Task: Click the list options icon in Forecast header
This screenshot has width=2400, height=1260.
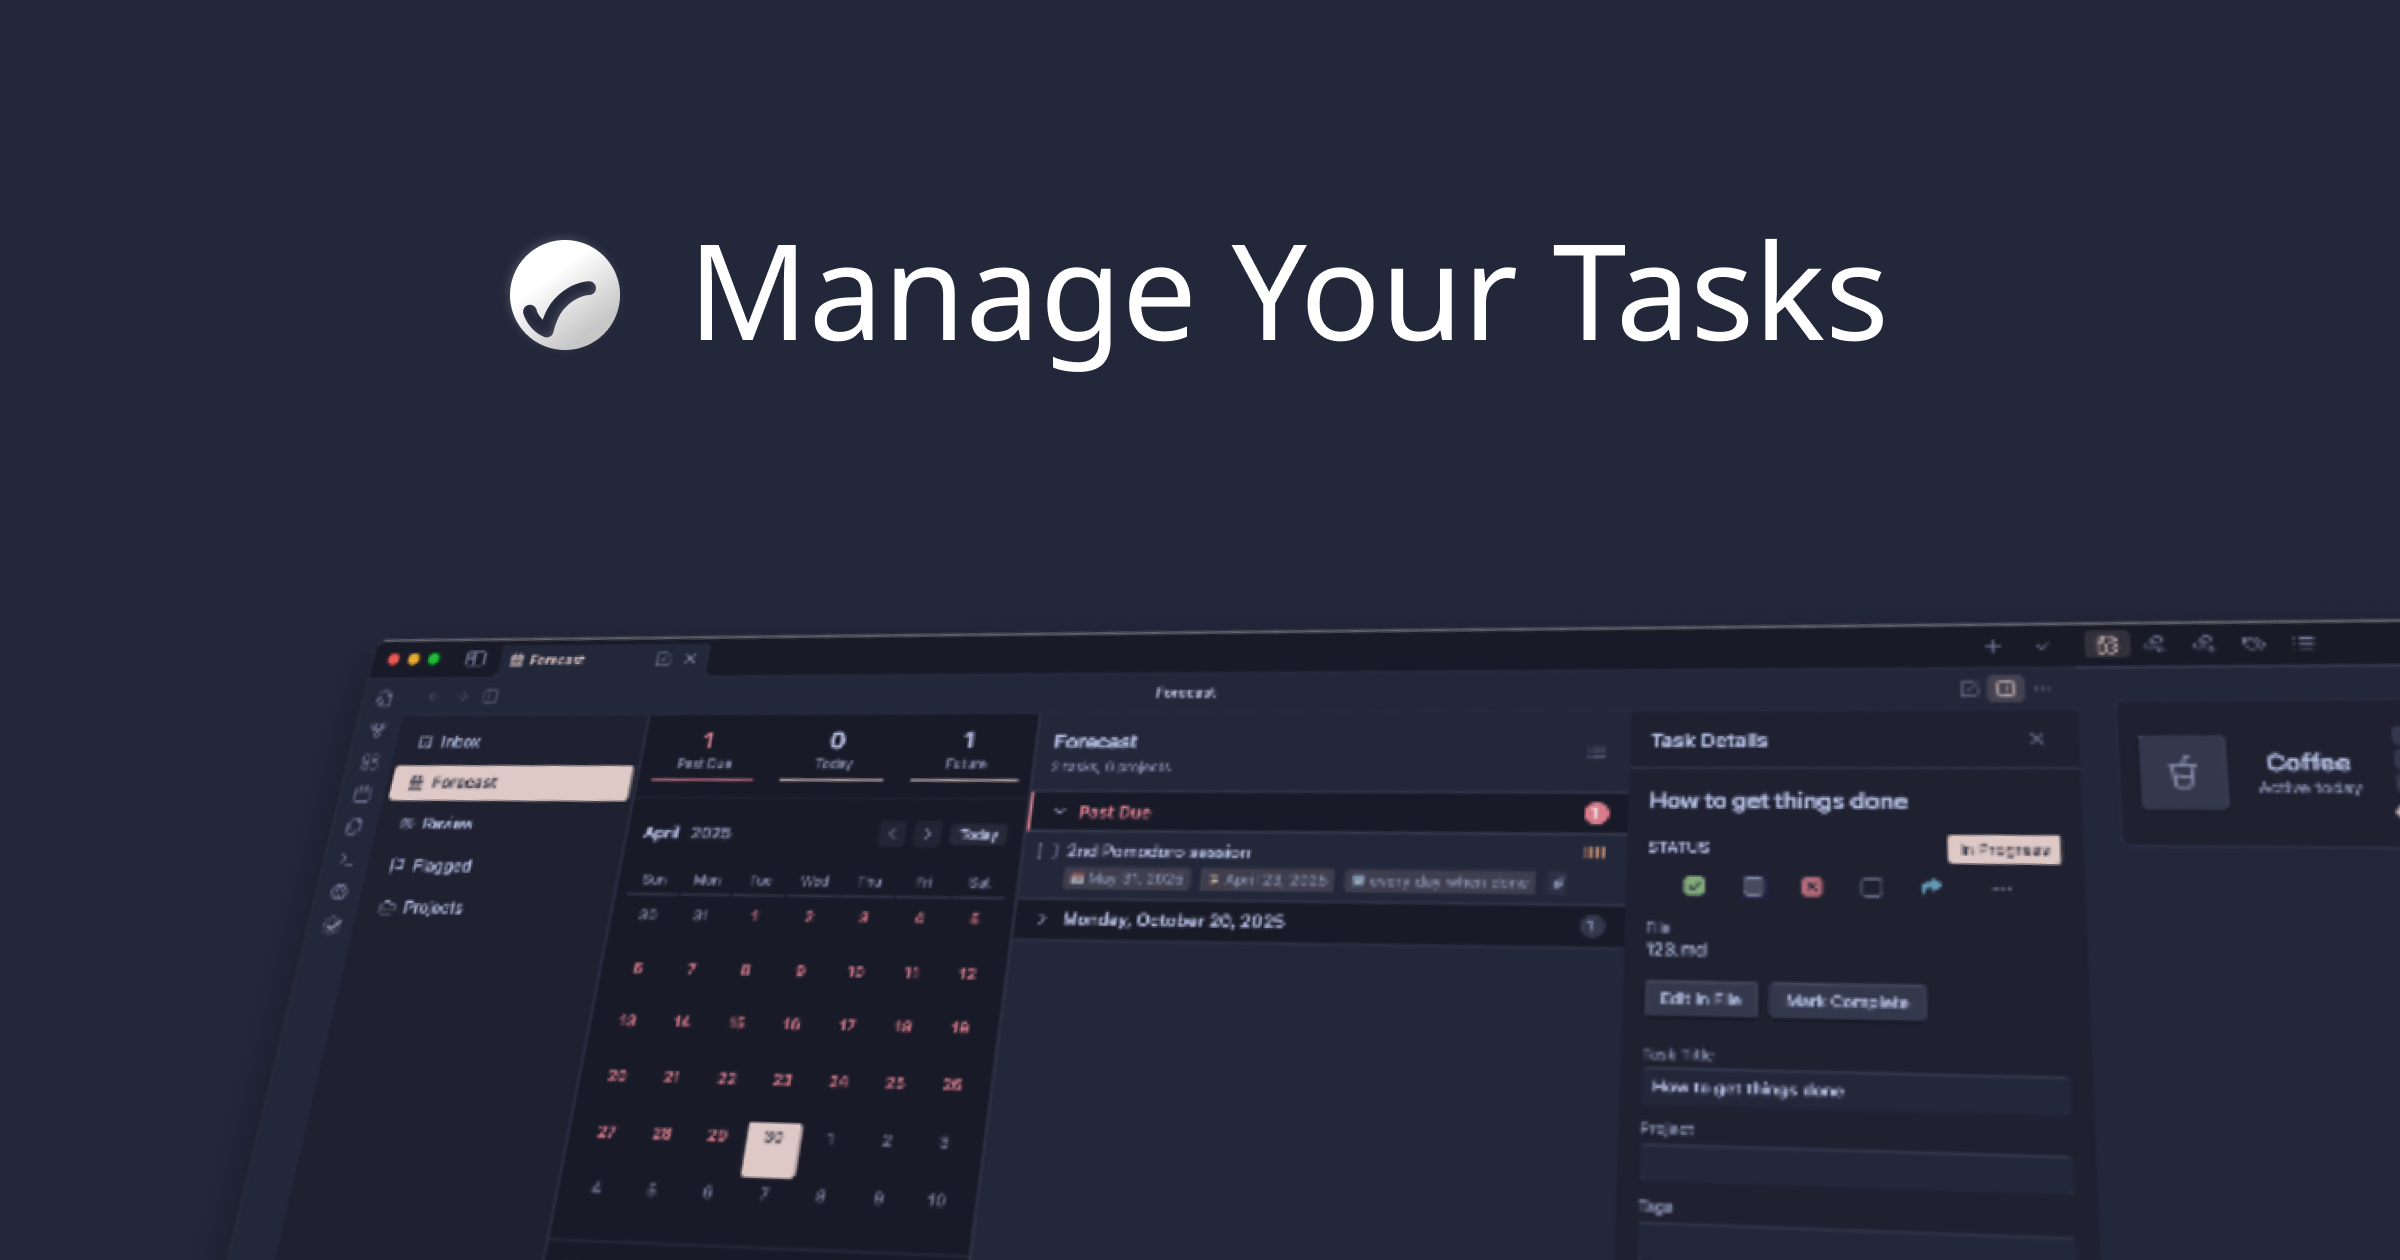Action: click(x=1597, y=752)
